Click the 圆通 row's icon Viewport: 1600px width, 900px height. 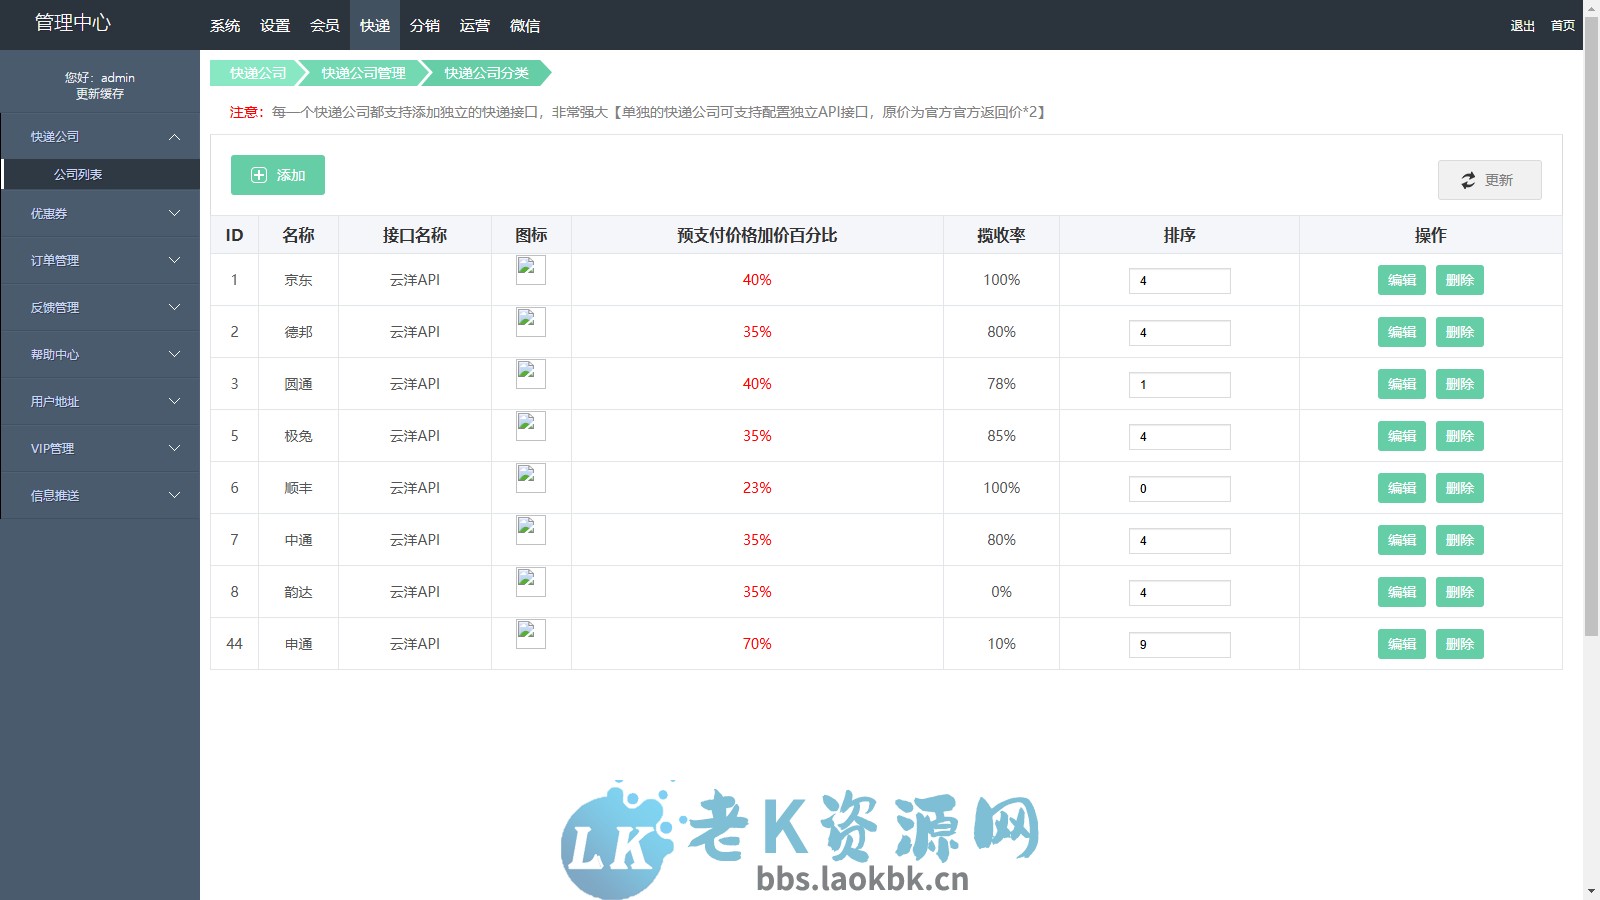530,374
